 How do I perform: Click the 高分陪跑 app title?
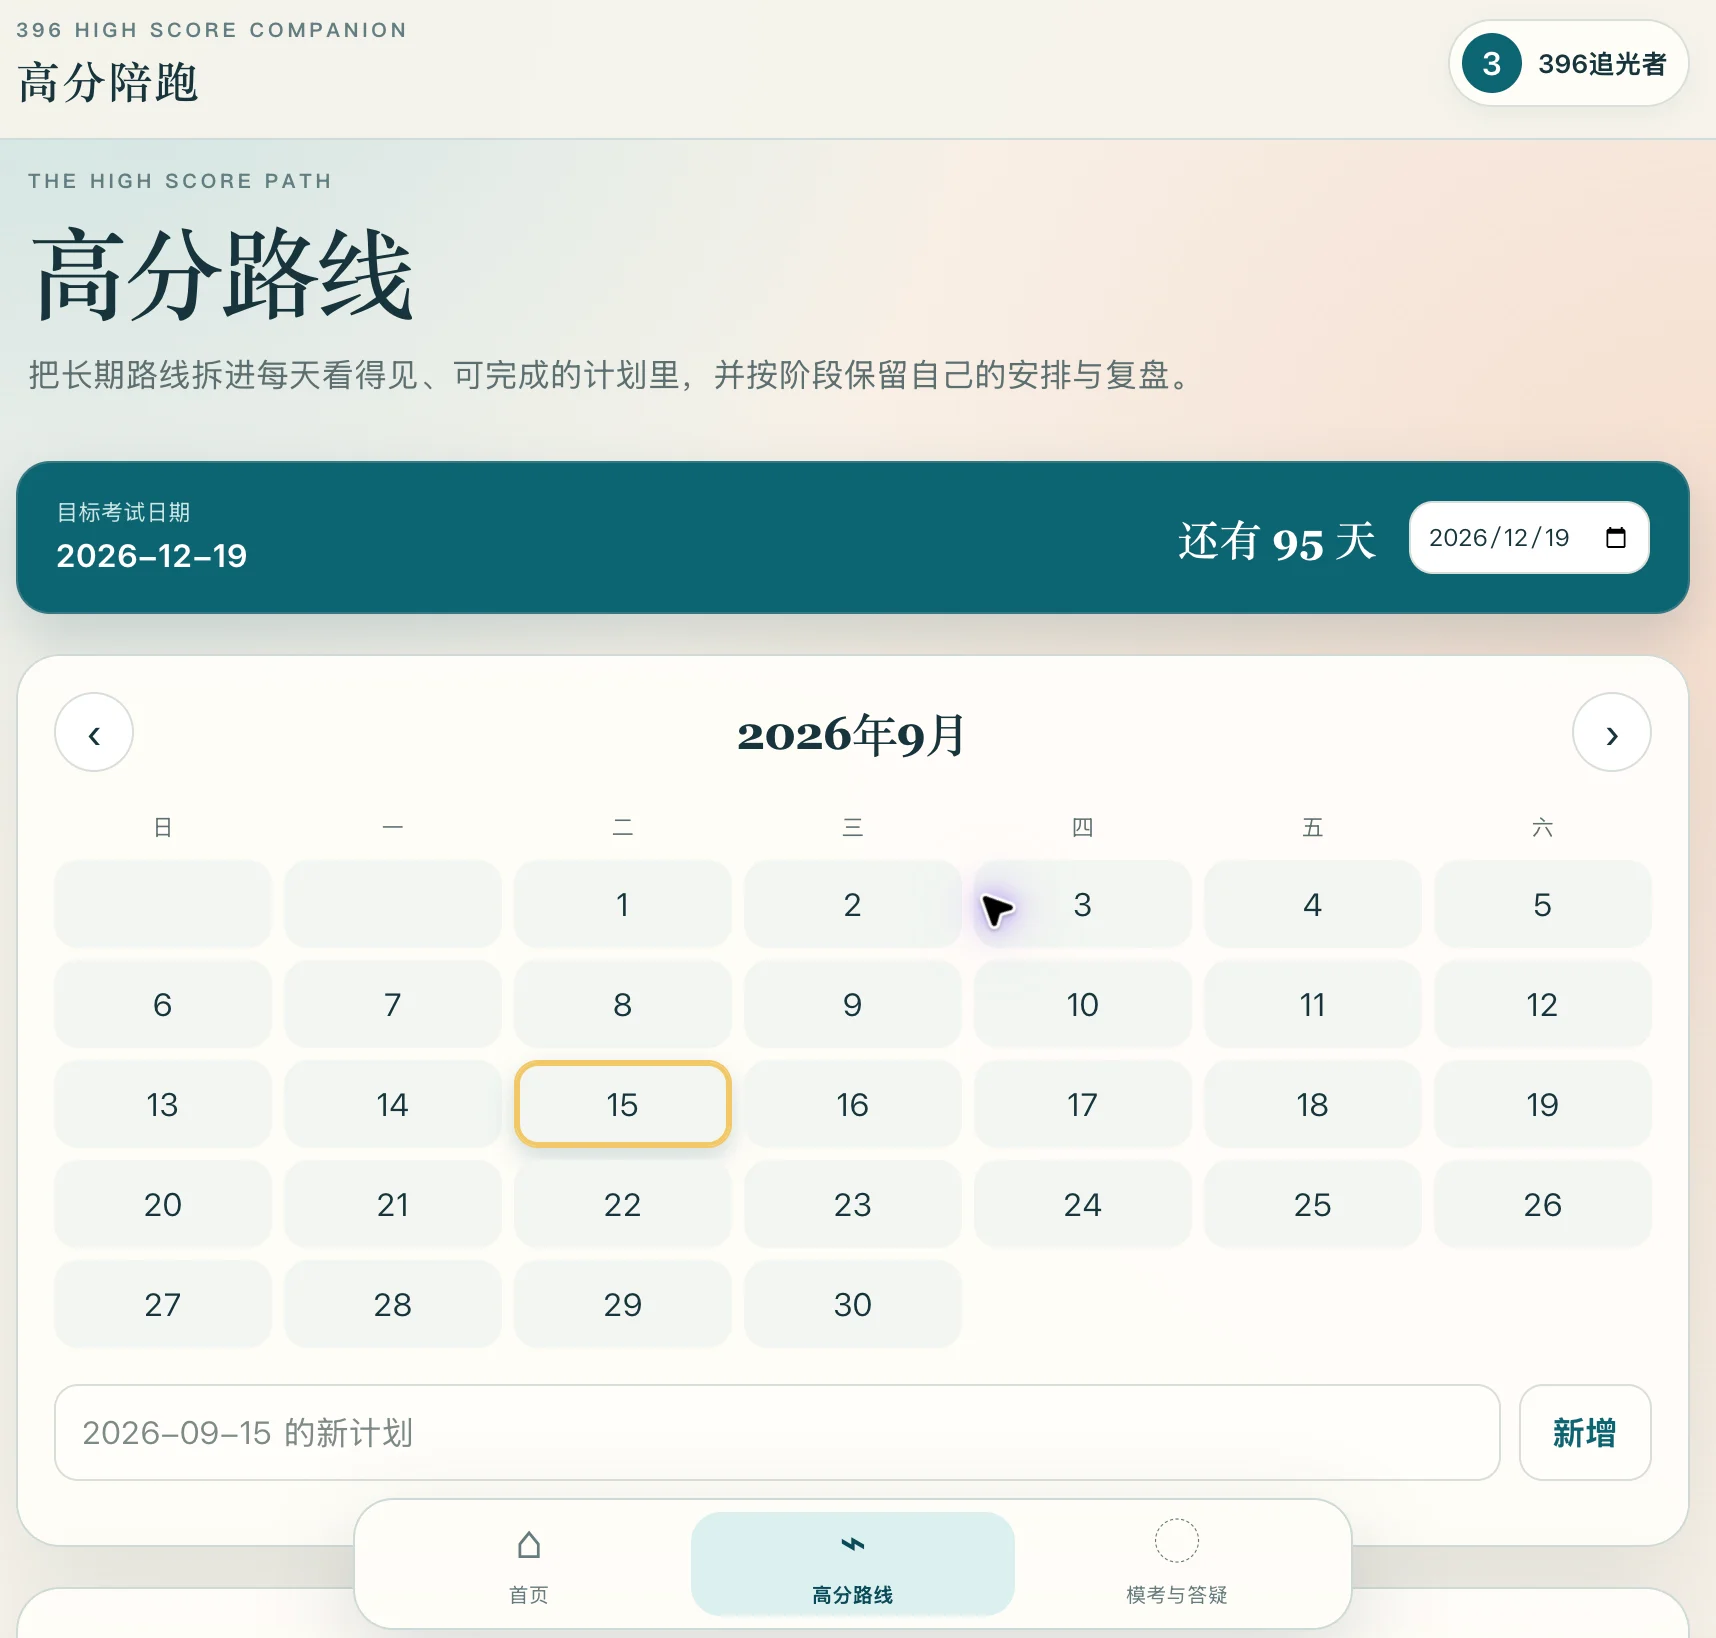pyautogui.click(x=108, y=82)
